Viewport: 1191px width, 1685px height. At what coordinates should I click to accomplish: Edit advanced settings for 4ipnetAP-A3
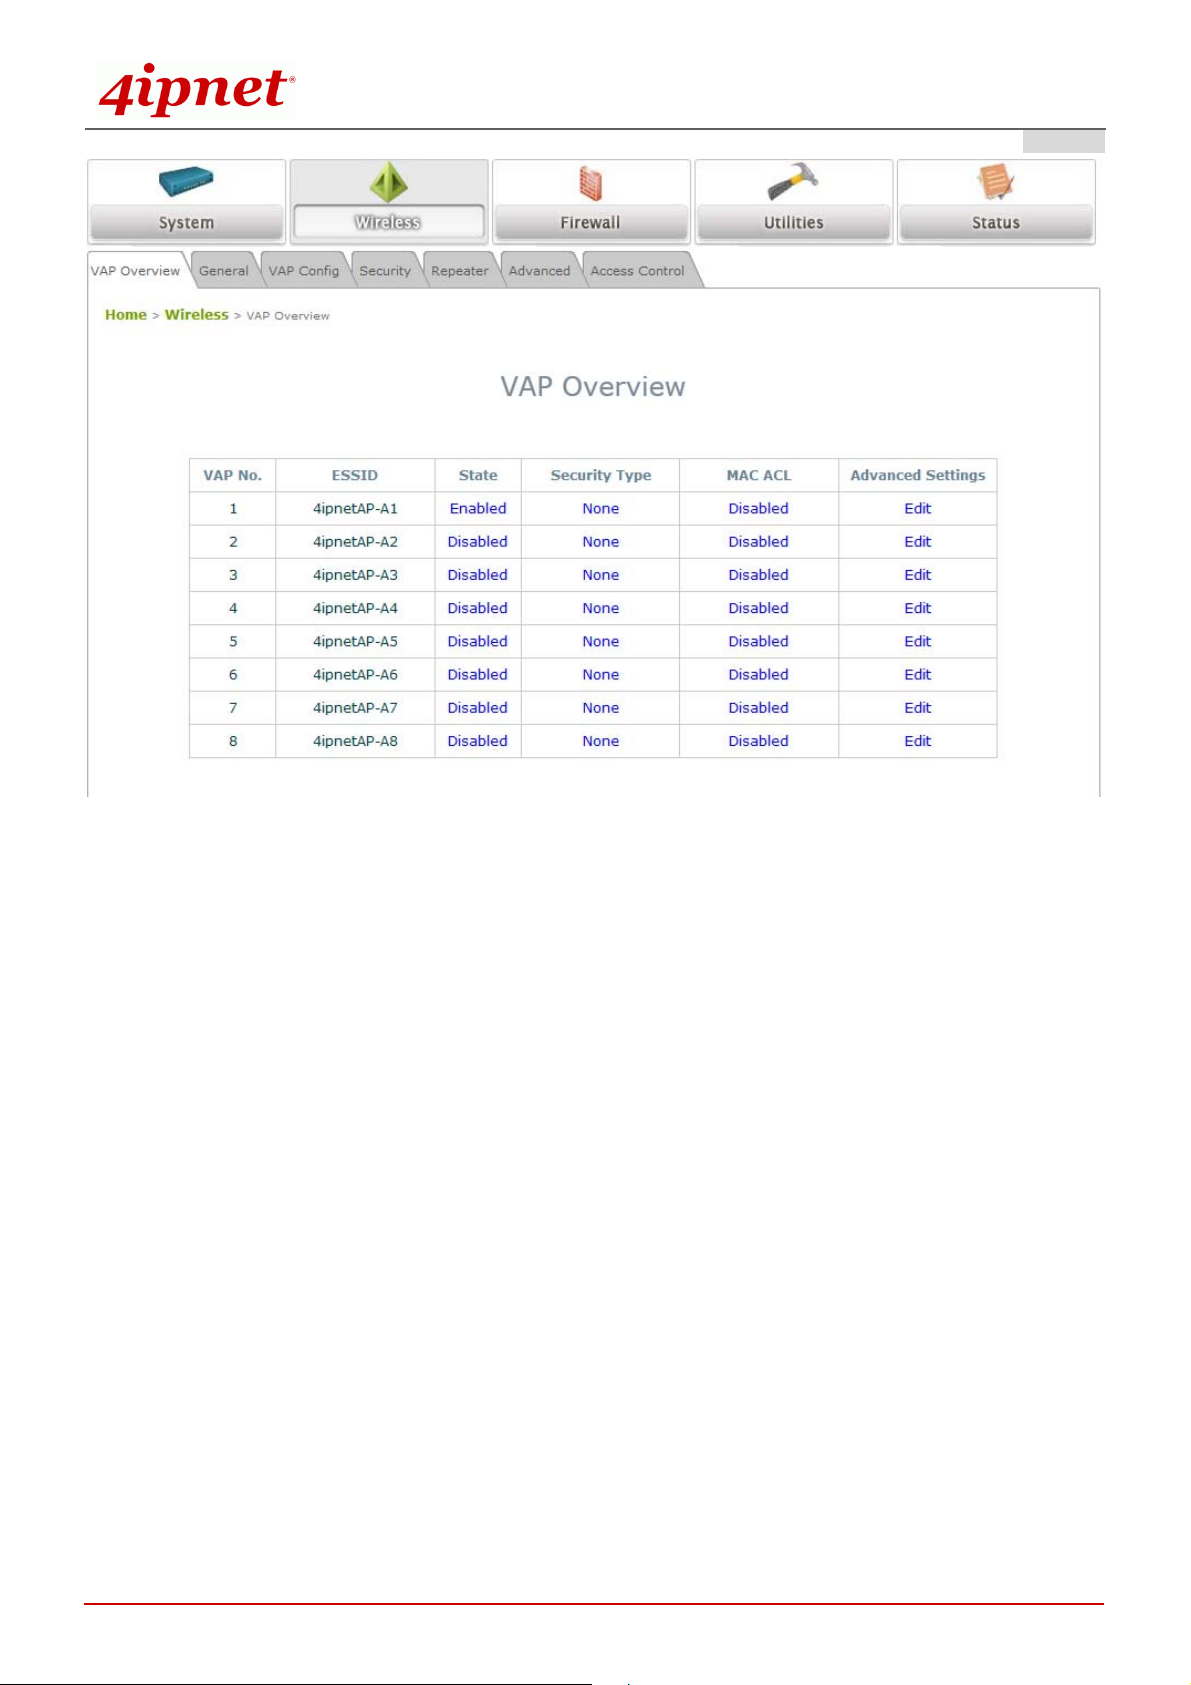[918, 575]
